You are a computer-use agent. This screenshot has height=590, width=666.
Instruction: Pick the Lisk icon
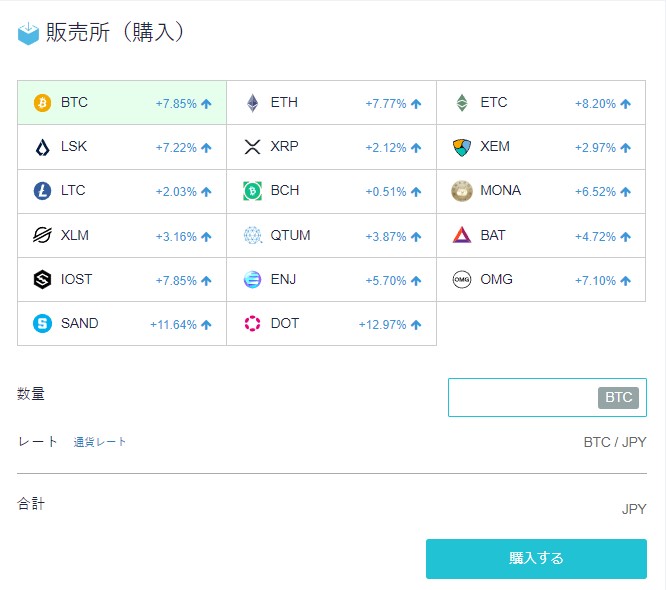pos(42,147)
